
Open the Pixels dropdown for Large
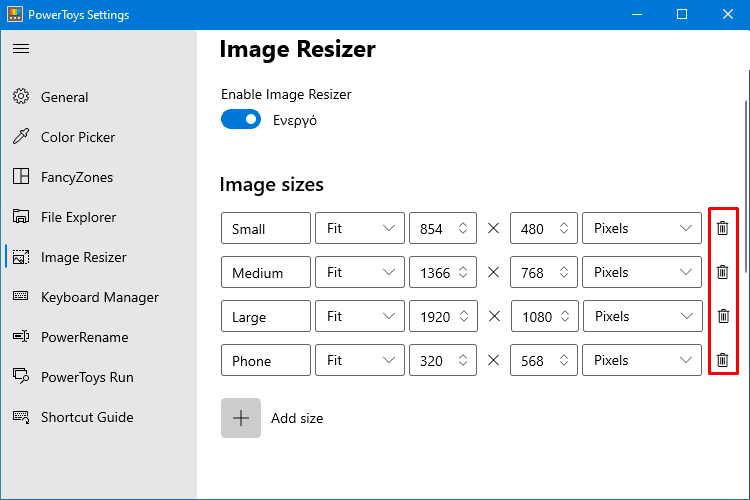[x=642, y=316]
